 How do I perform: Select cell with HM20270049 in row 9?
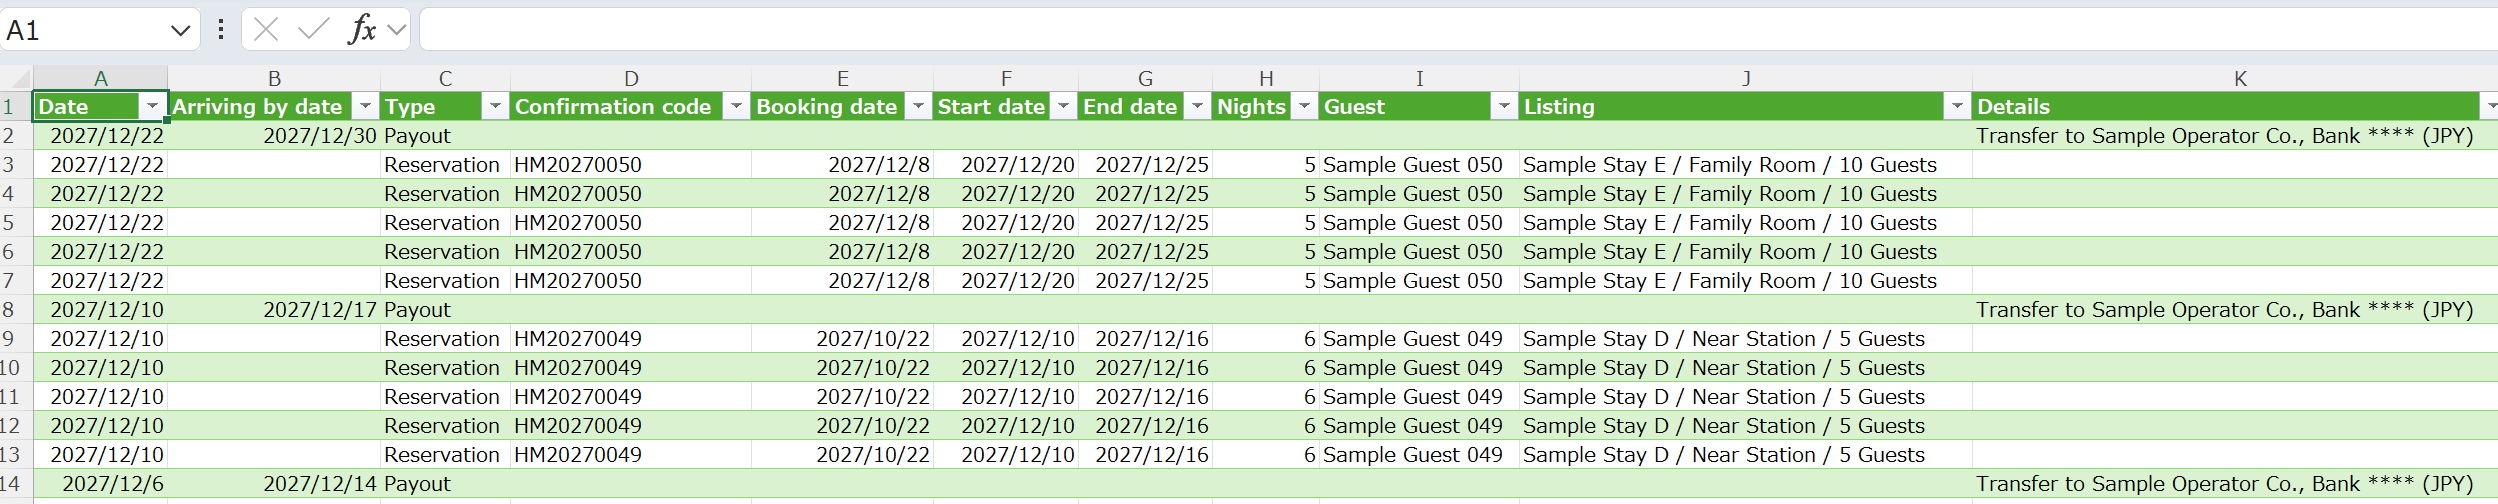point(630,338)
